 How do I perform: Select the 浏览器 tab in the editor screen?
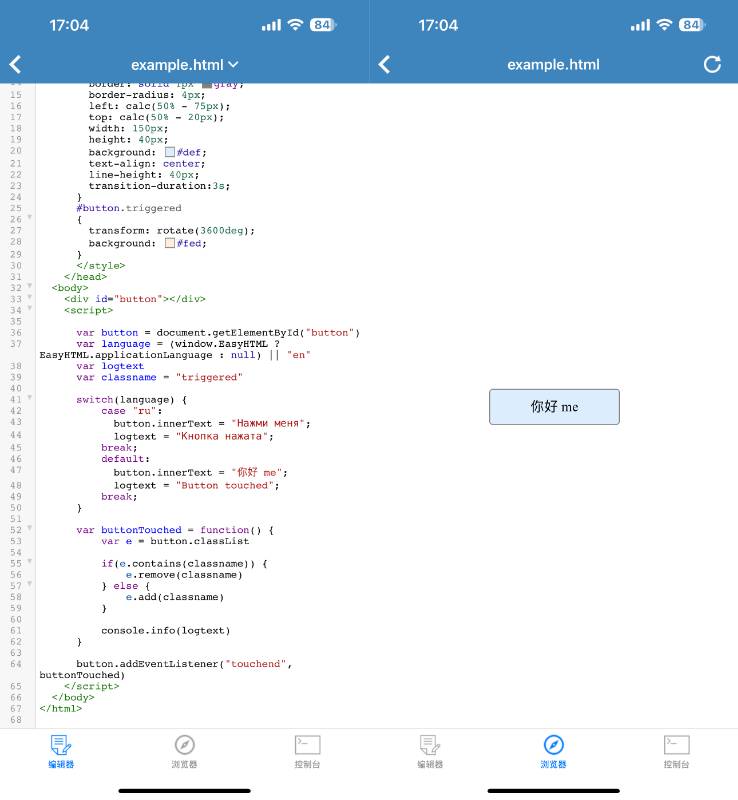(x=184, y=751)
